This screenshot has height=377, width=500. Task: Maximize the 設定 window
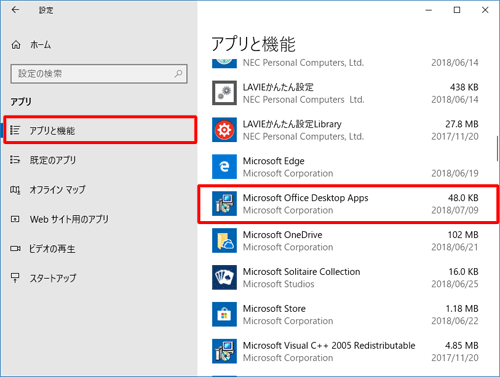coord(457,10)
